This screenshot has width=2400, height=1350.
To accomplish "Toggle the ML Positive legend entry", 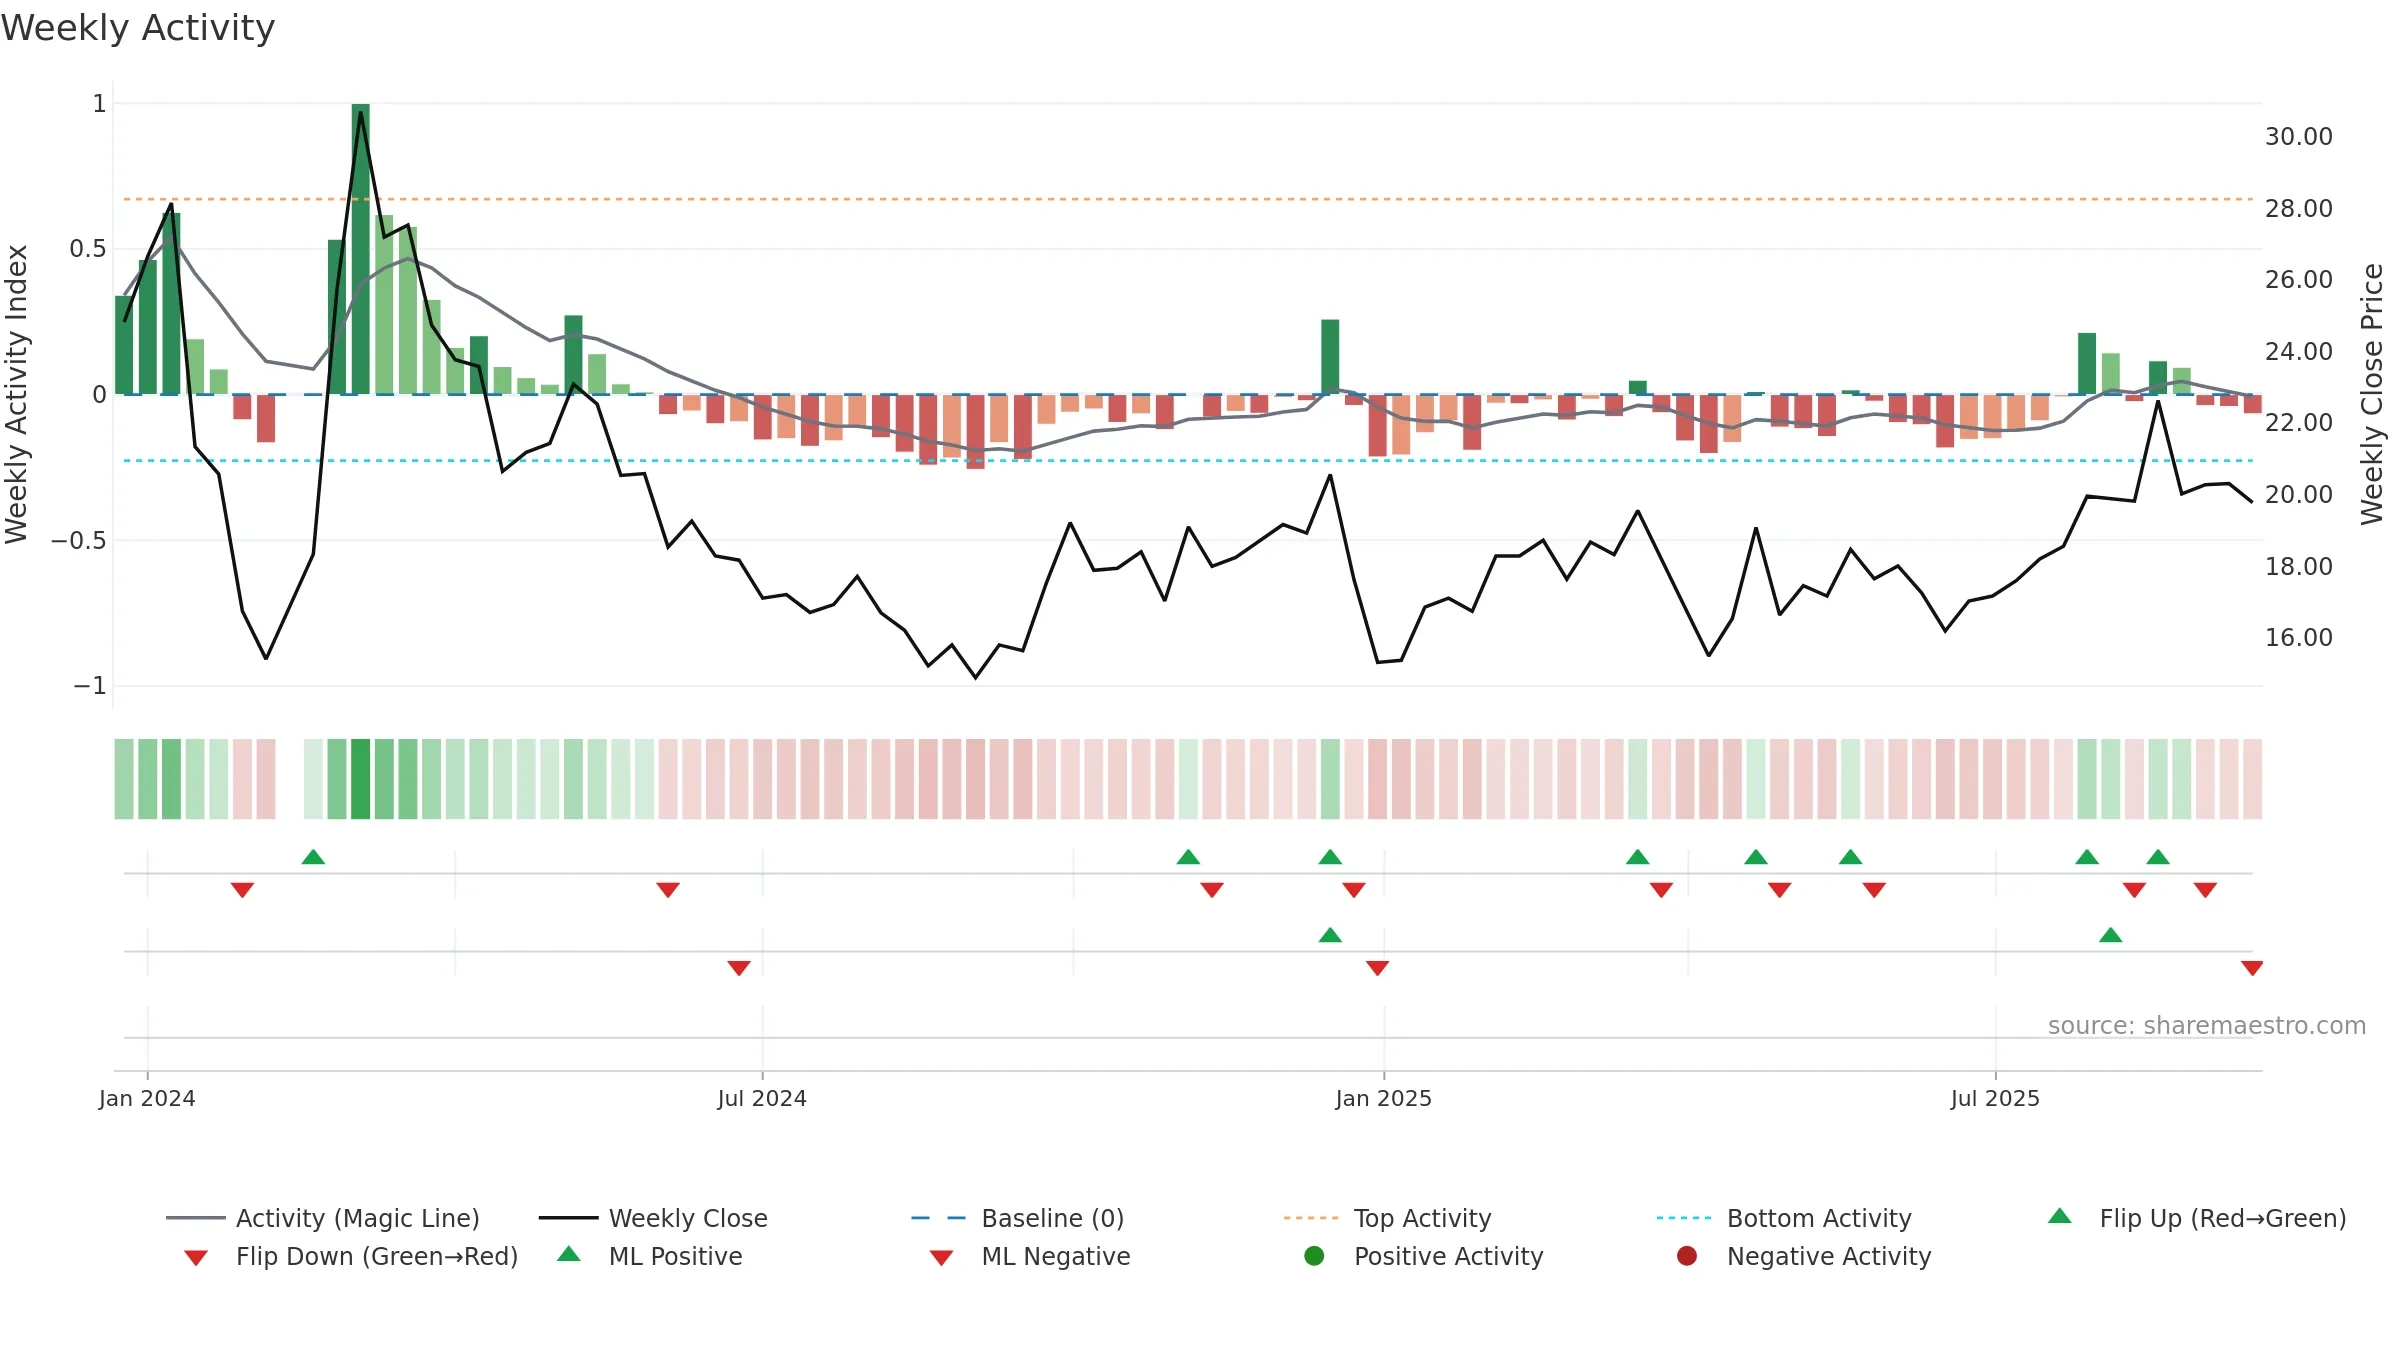I will coord(649,1256).
